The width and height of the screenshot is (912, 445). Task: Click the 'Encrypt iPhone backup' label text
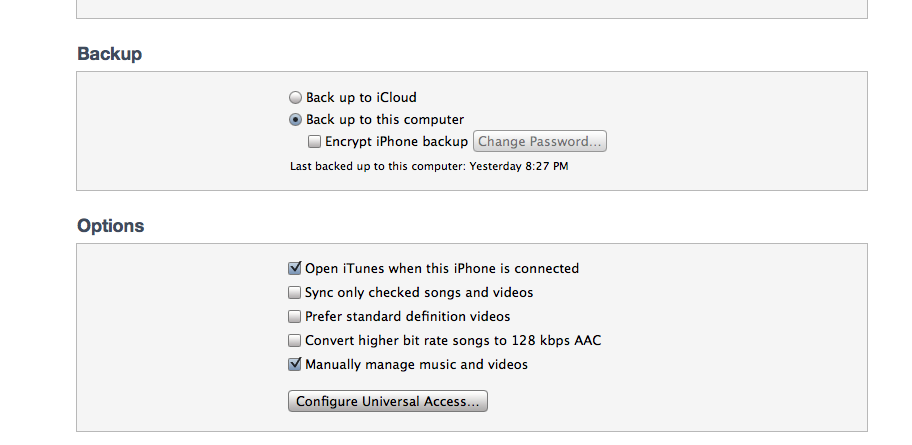pyautogui.click(x=396, y=142)
